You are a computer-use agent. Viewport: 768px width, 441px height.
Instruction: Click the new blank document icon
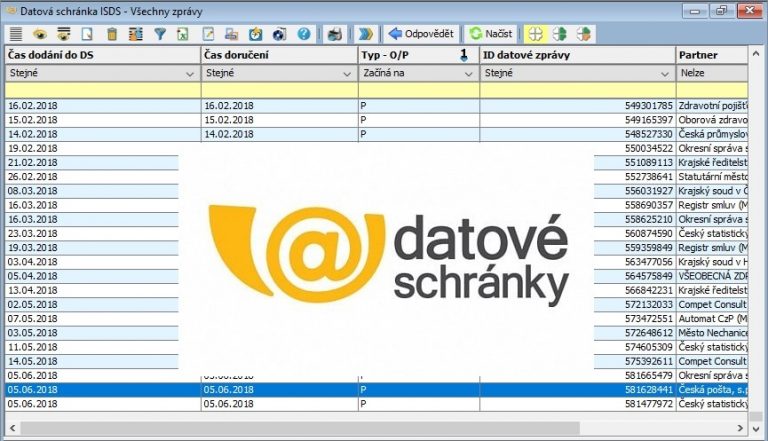pos(87,34)
